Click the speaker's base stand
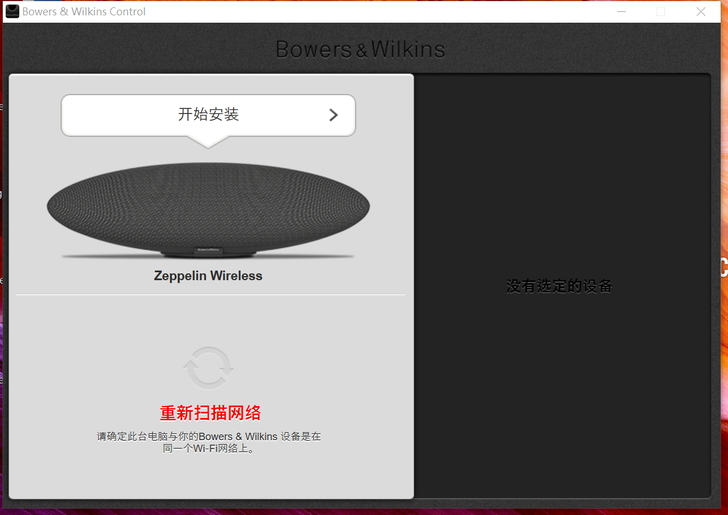 (208, 256)
